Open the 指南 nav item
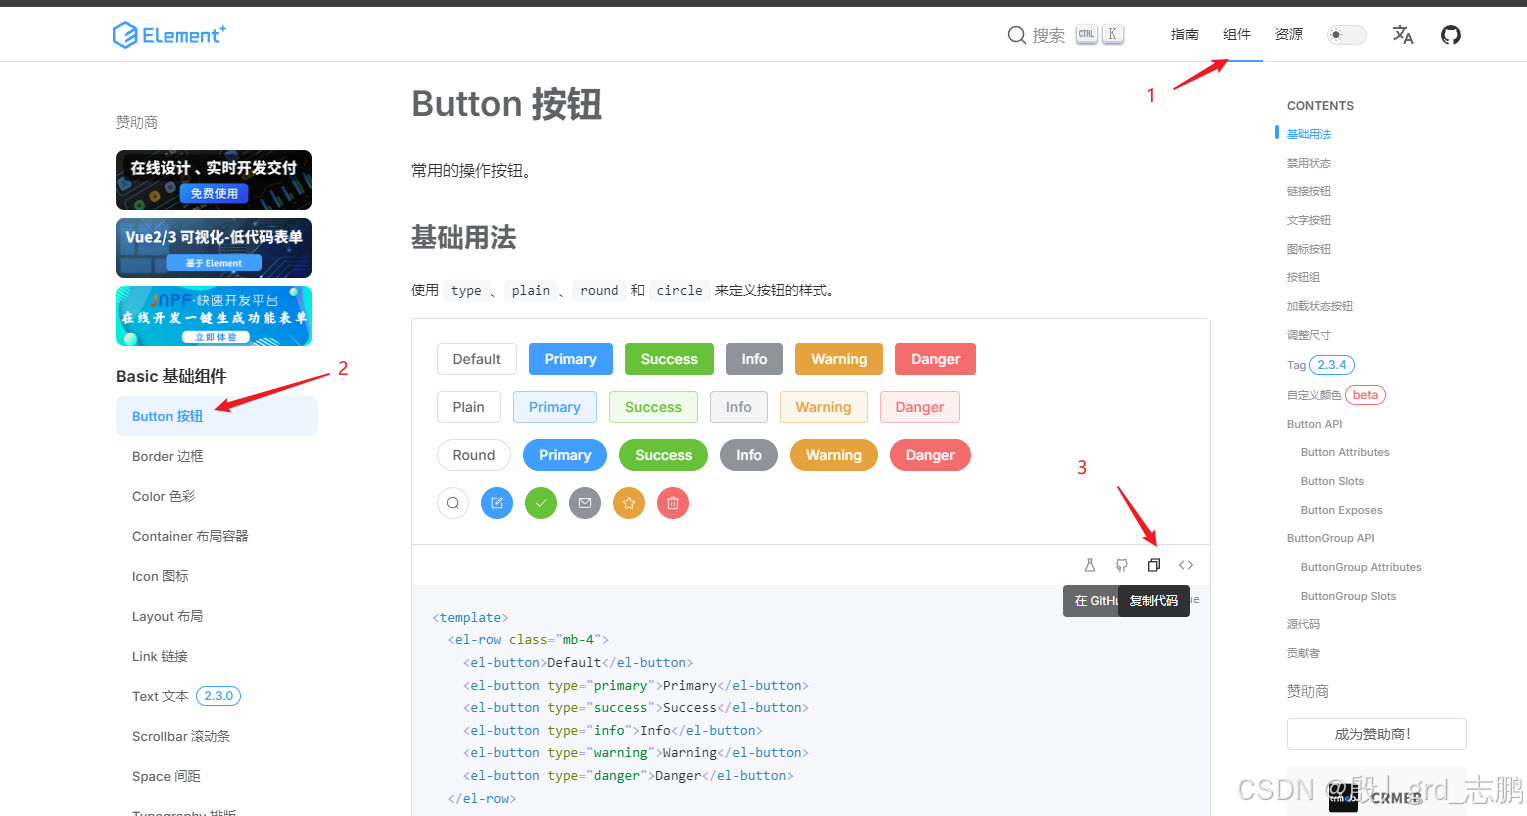 point(1185,35)
